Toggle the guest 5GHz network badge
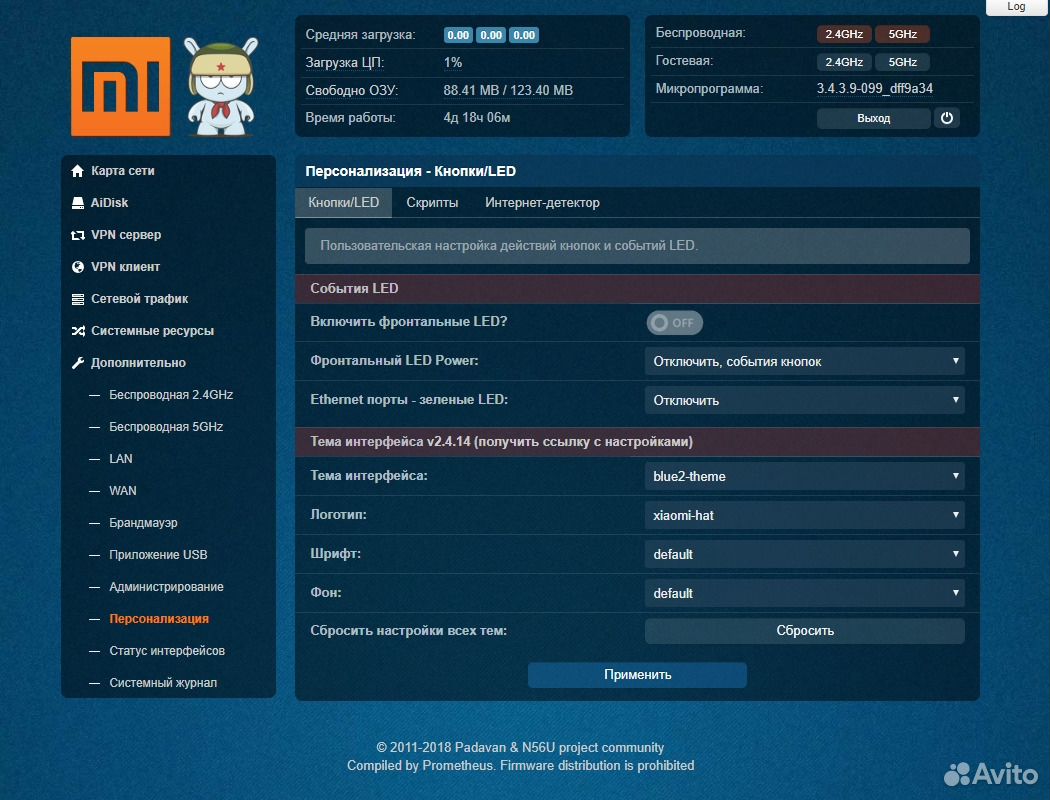The width and height of the screenshot is (1050, 800). click(x=902, y=62)
